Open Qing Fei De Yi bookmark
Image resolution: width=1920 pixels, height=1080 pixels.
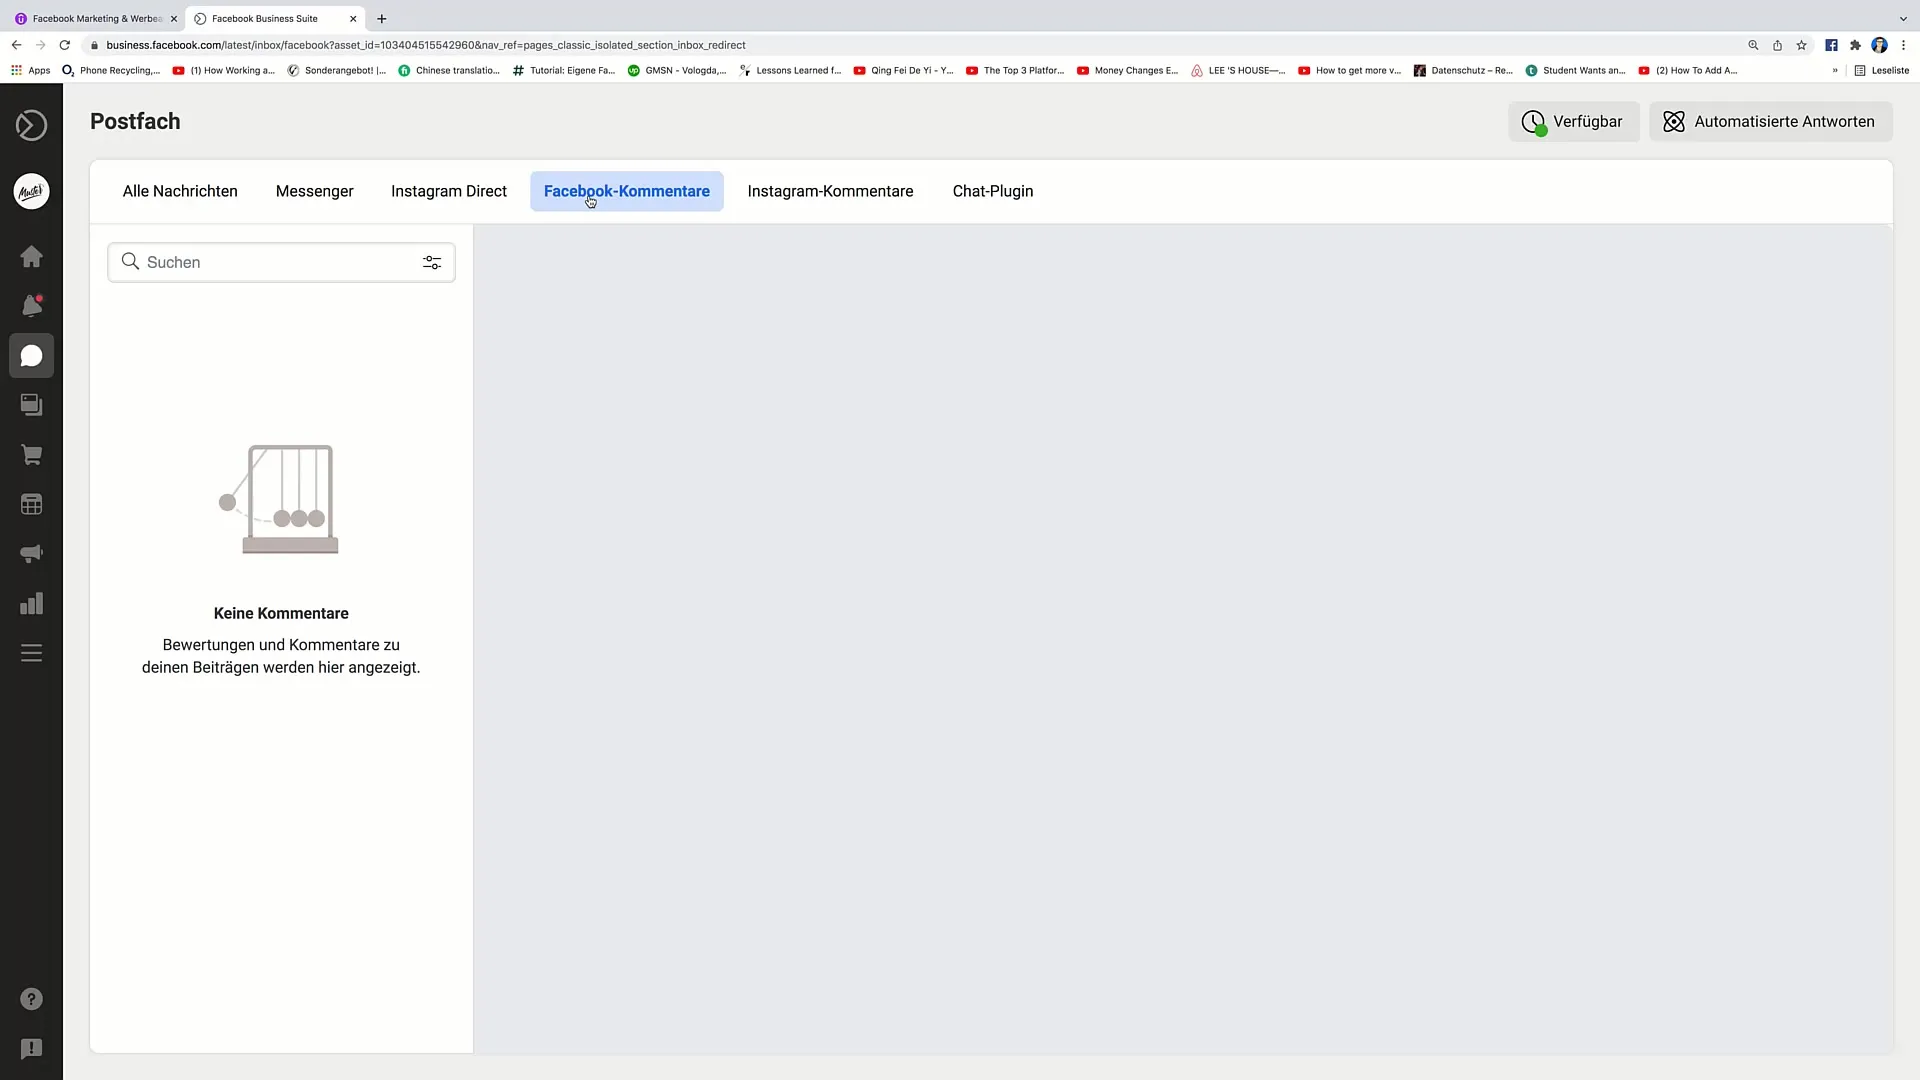click(x=903, y=70)
